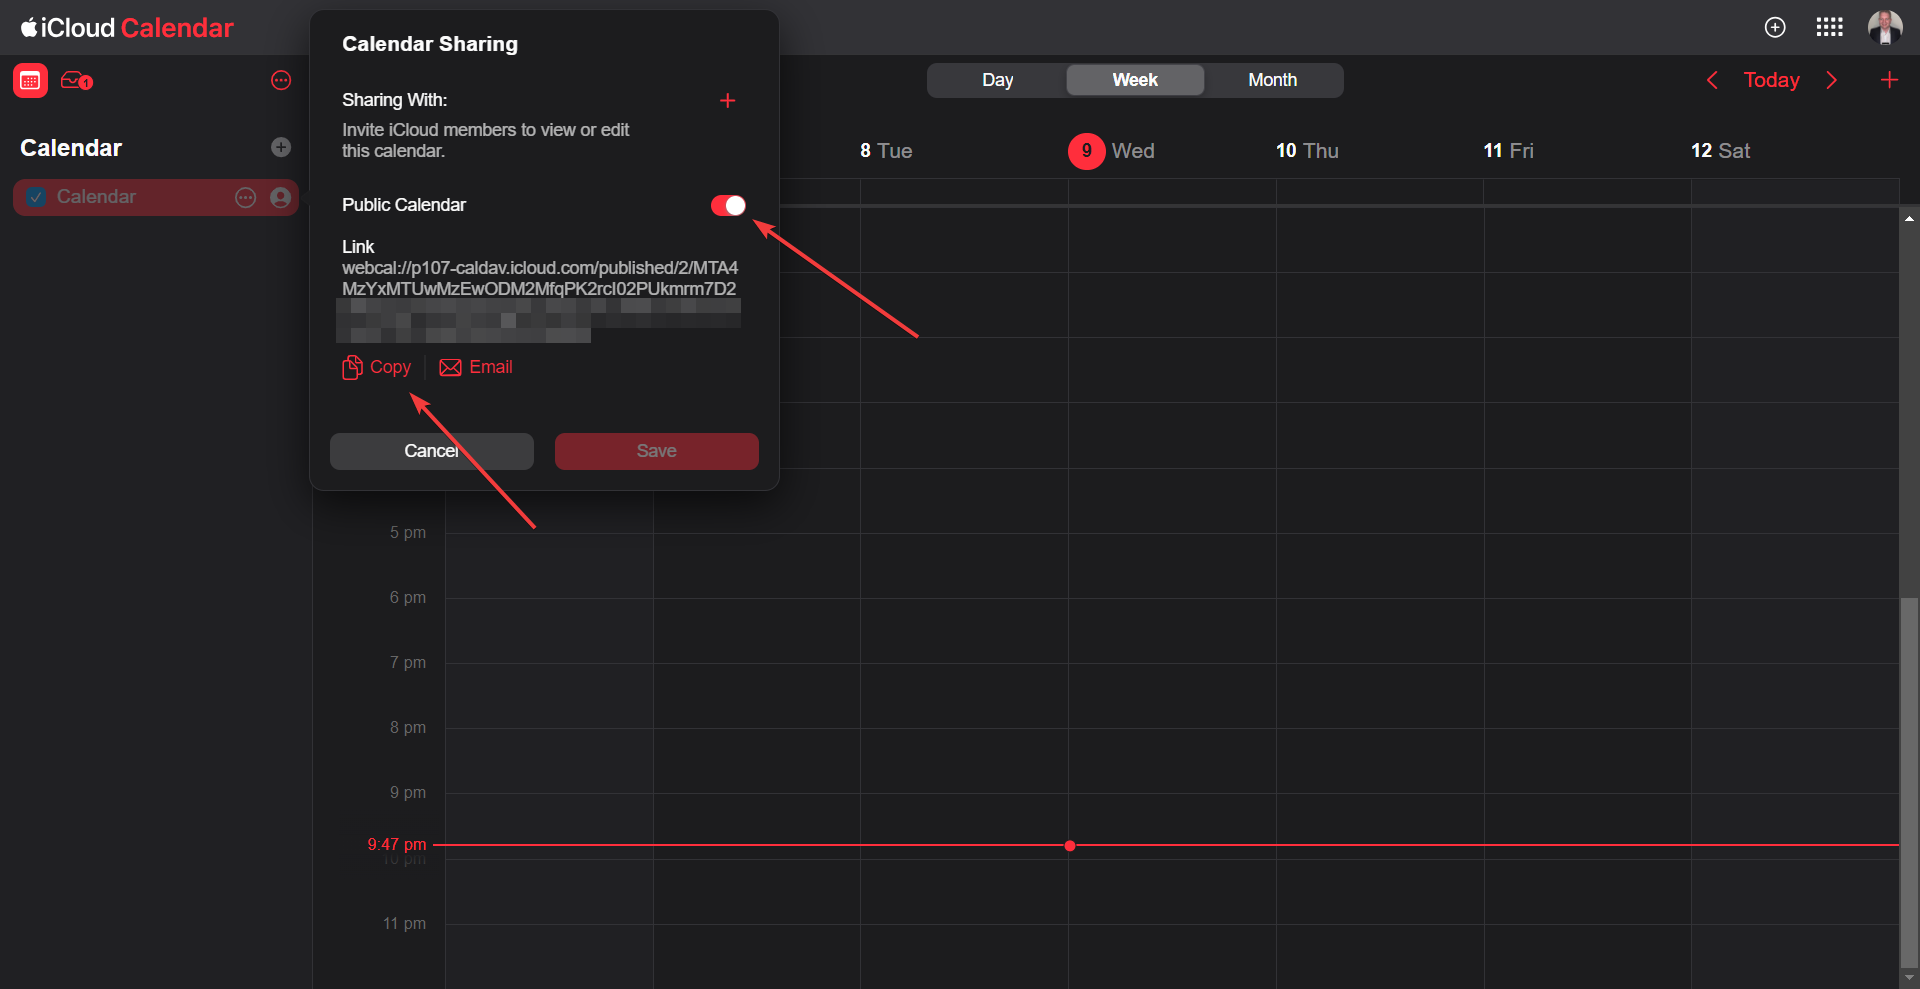Switch to Month view
This screenshot has height=989, width=1920.
(x=1272, y=80)
